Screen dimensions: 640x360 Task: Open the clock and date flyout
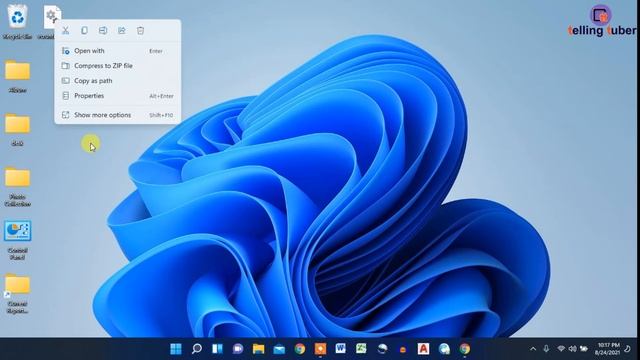(x=607, y=349)
